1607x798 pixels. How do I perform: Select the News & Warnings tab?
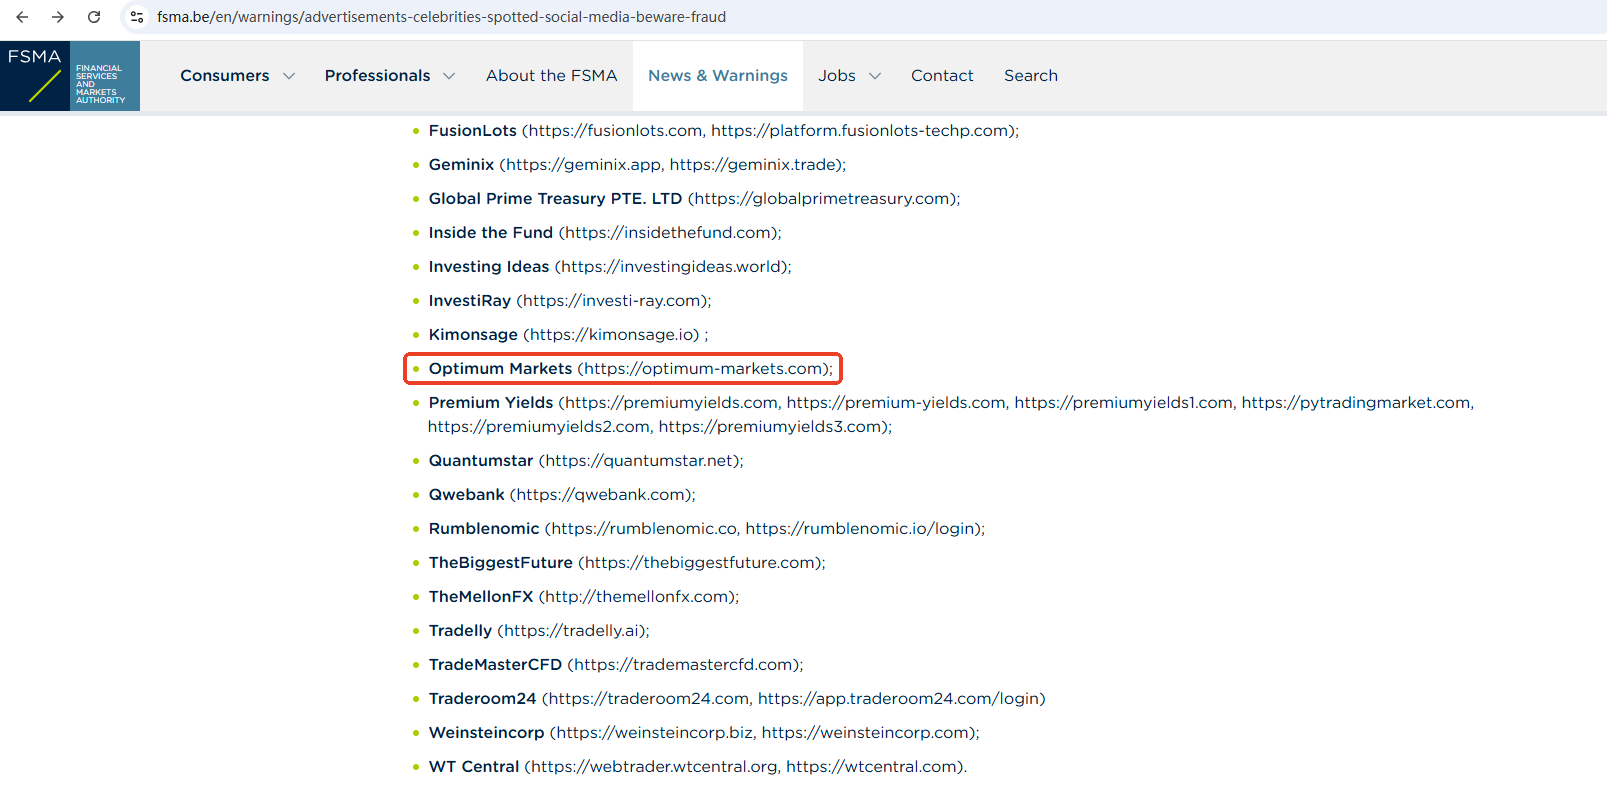717,76
